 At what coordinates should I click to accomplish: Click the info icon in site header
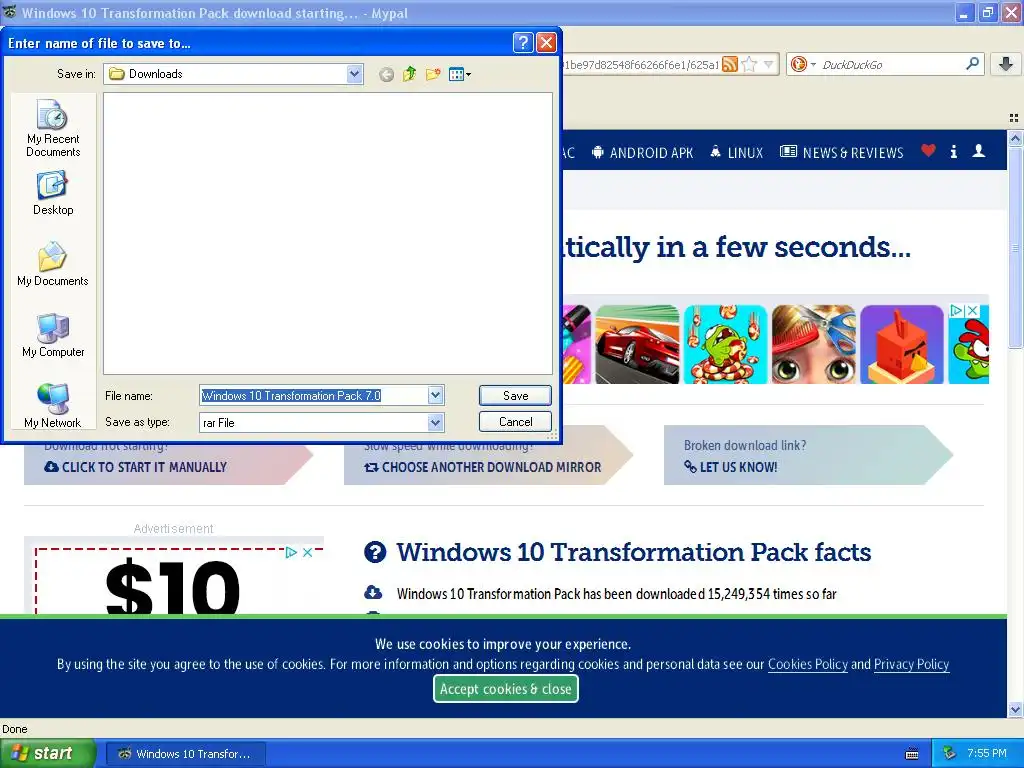click(x=953, y=152)
